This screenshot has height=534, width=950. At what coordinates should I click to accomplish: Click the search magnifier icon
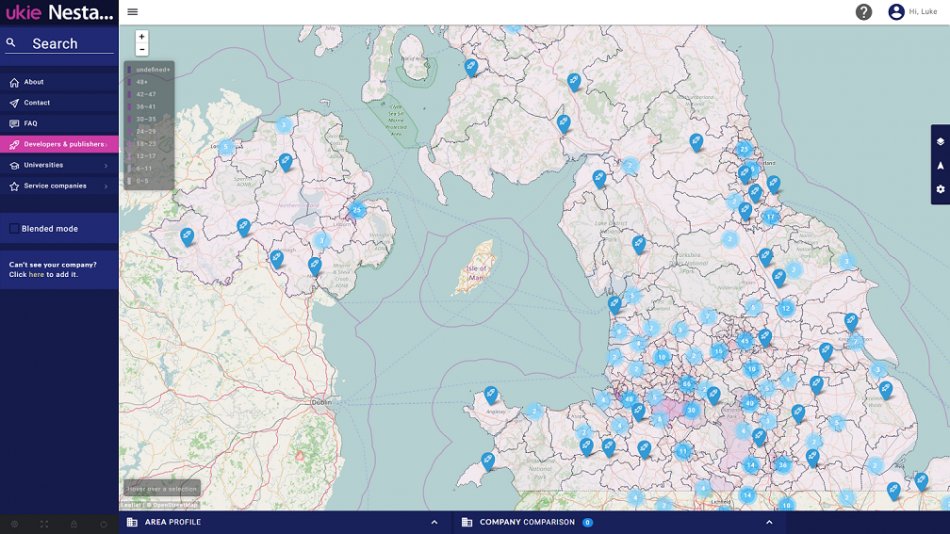click(11, 42)
